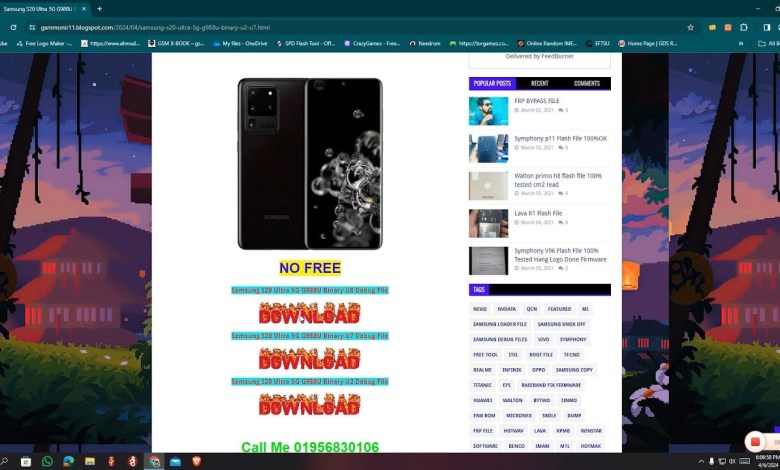
Task: Launch Brave browser from the taskbar
Action: 196,461
